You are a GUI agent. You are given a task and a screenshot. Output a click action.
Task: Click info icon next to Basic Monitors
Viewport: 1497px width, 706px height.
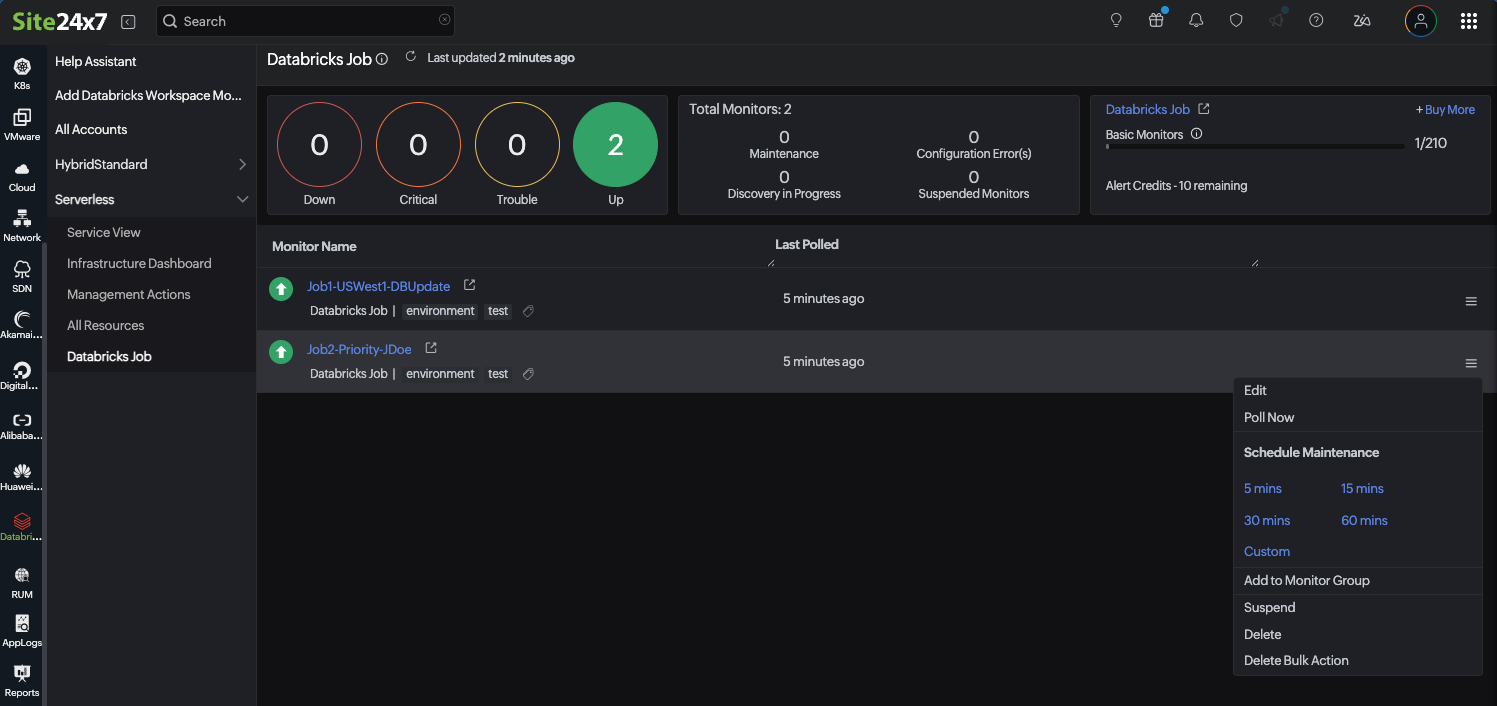tap(1197, 134)
